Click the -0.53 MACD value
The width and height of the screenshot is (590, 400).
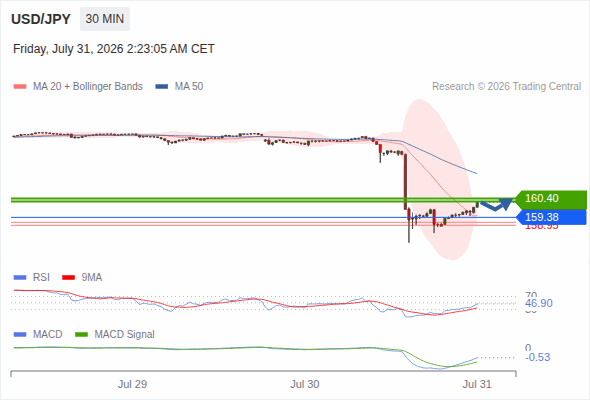click(x=538, y=357)
